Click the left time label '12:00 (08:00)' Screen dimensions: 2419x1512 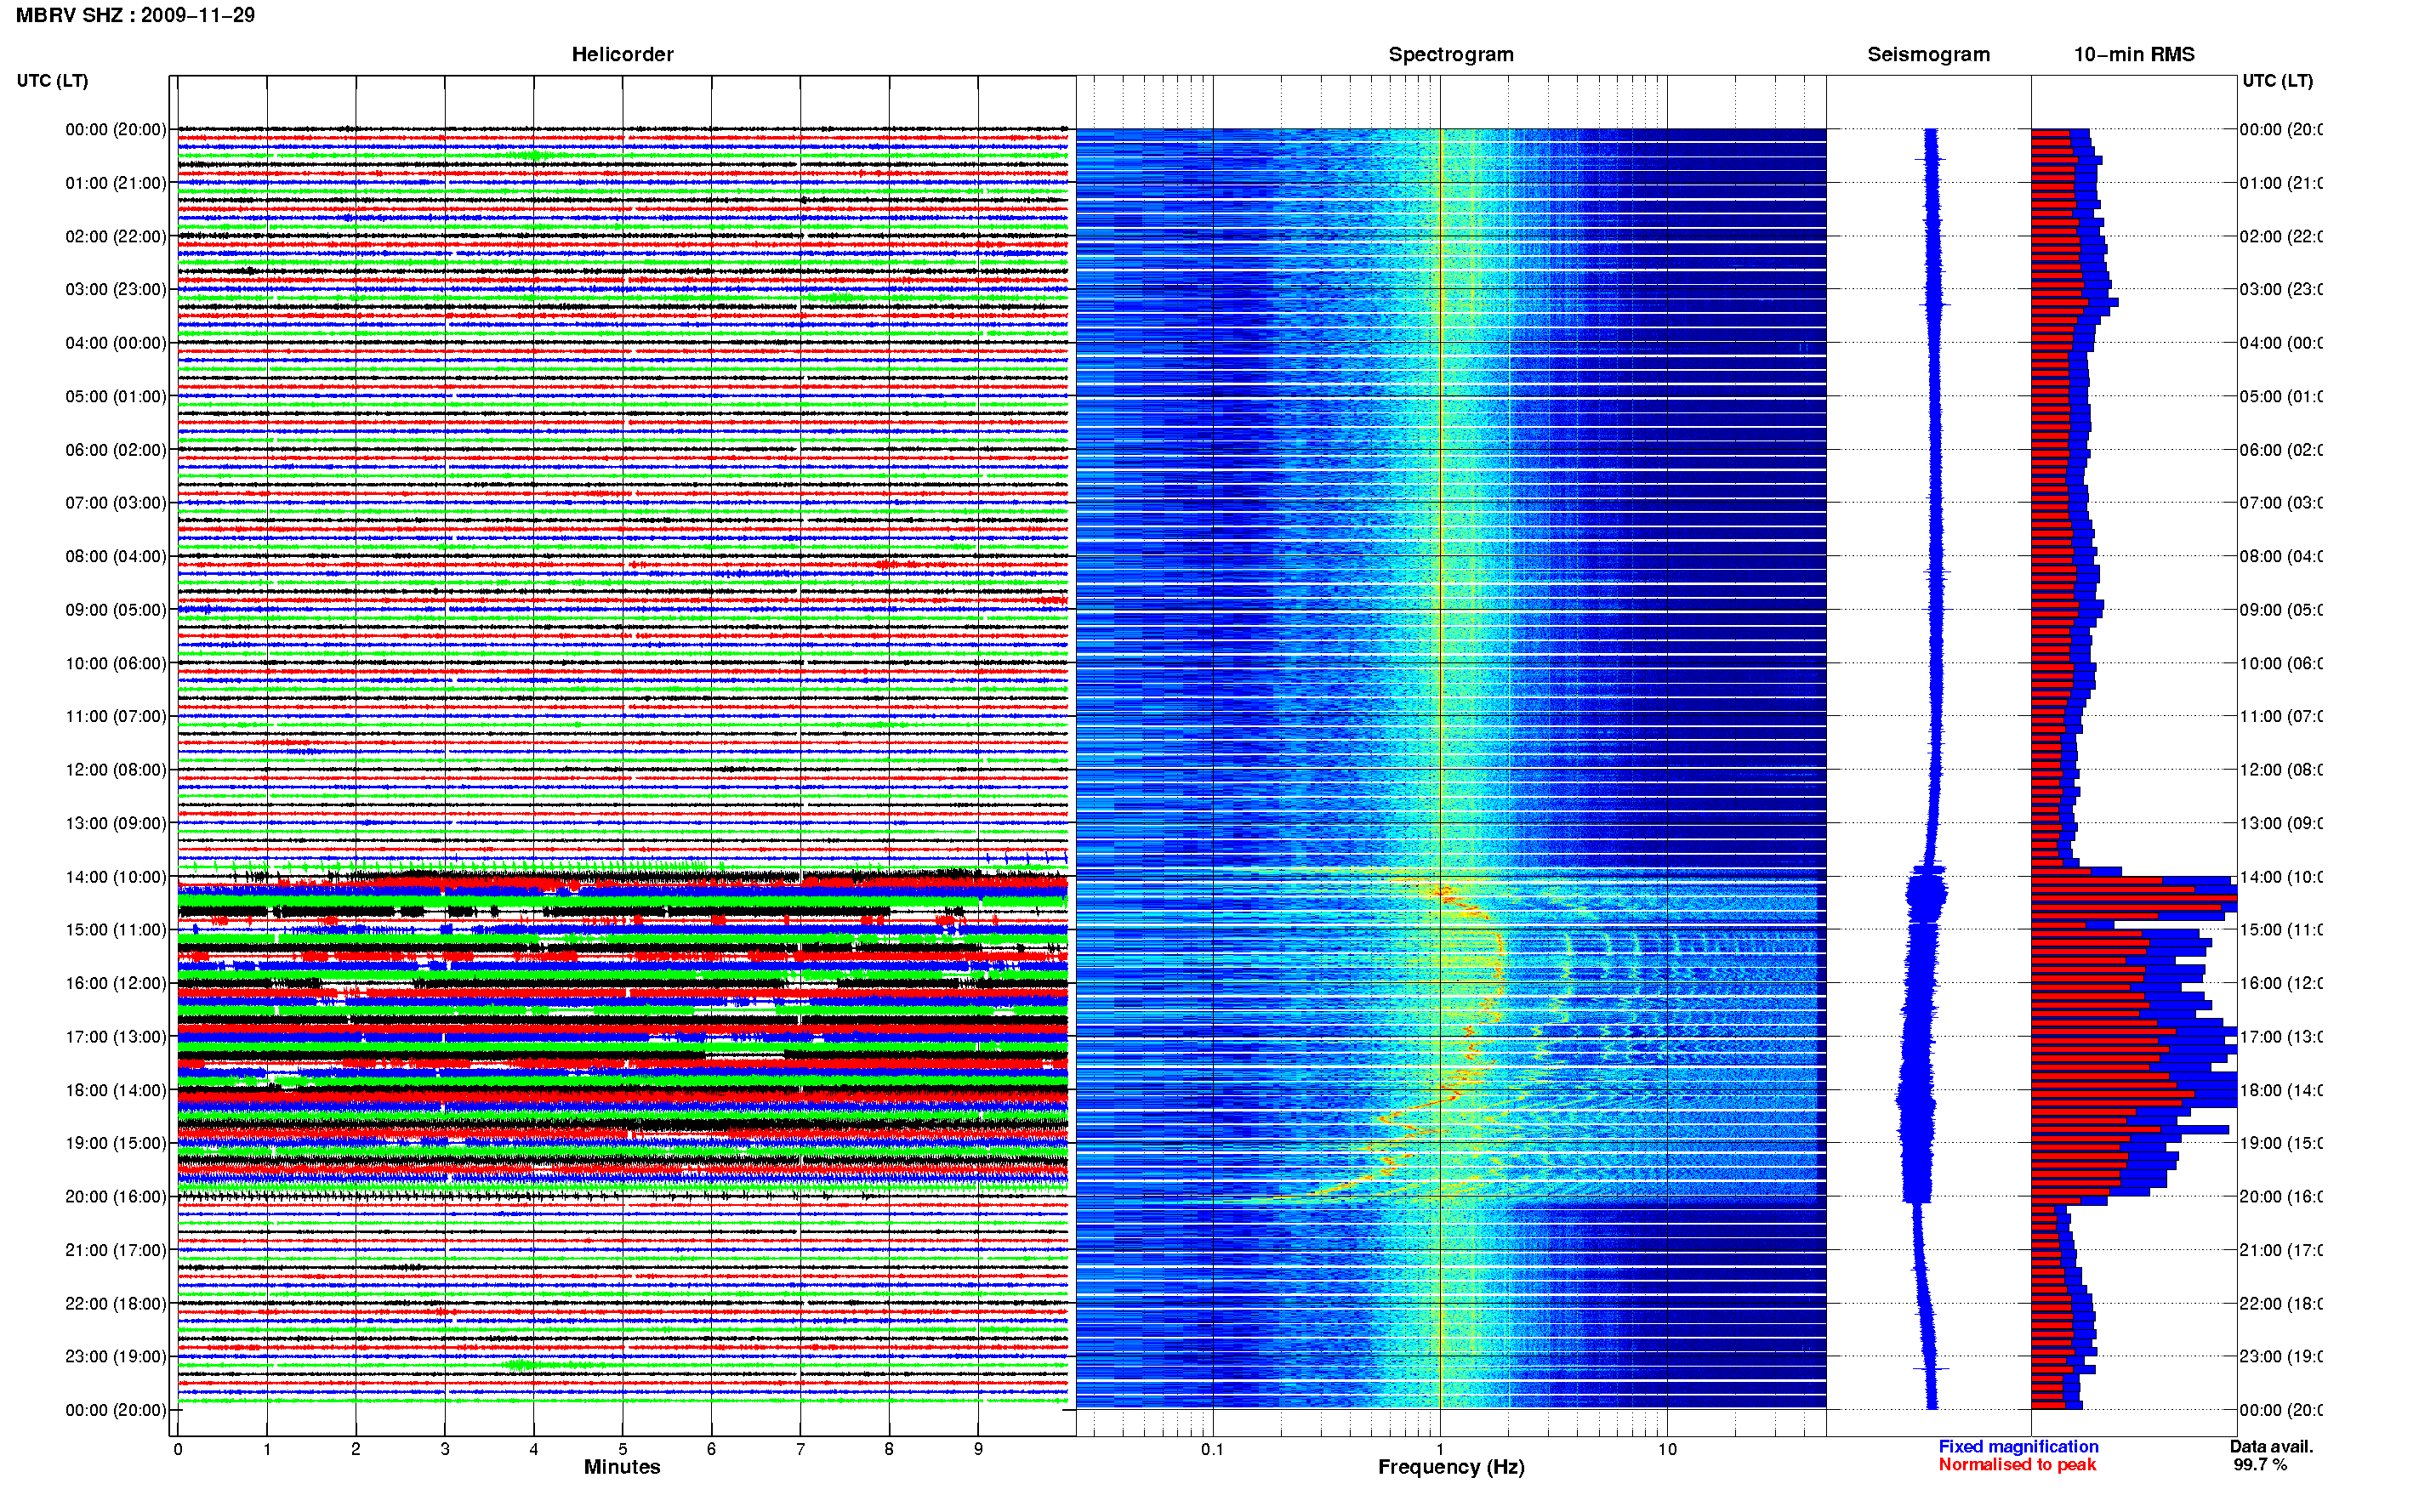pyautogui.click(x=116, y=770)
